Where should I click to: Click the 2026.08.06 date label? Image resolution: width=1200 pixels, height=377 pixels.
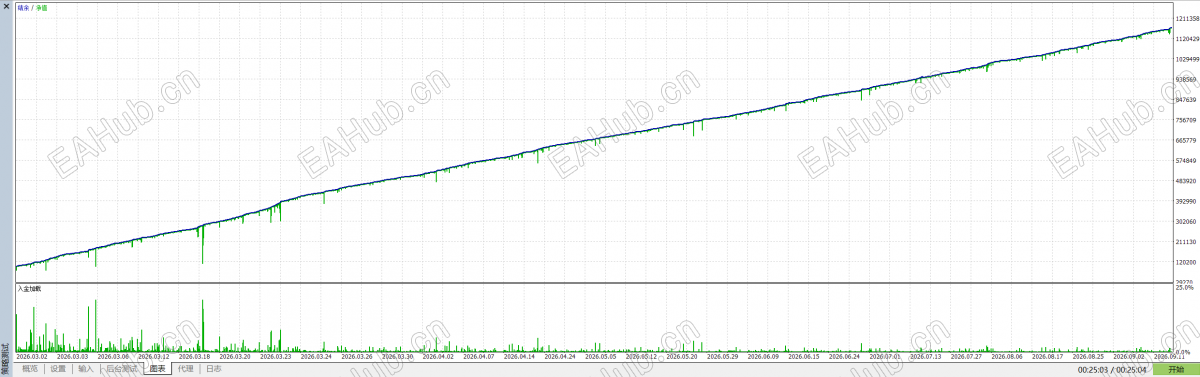point(1007,356)
